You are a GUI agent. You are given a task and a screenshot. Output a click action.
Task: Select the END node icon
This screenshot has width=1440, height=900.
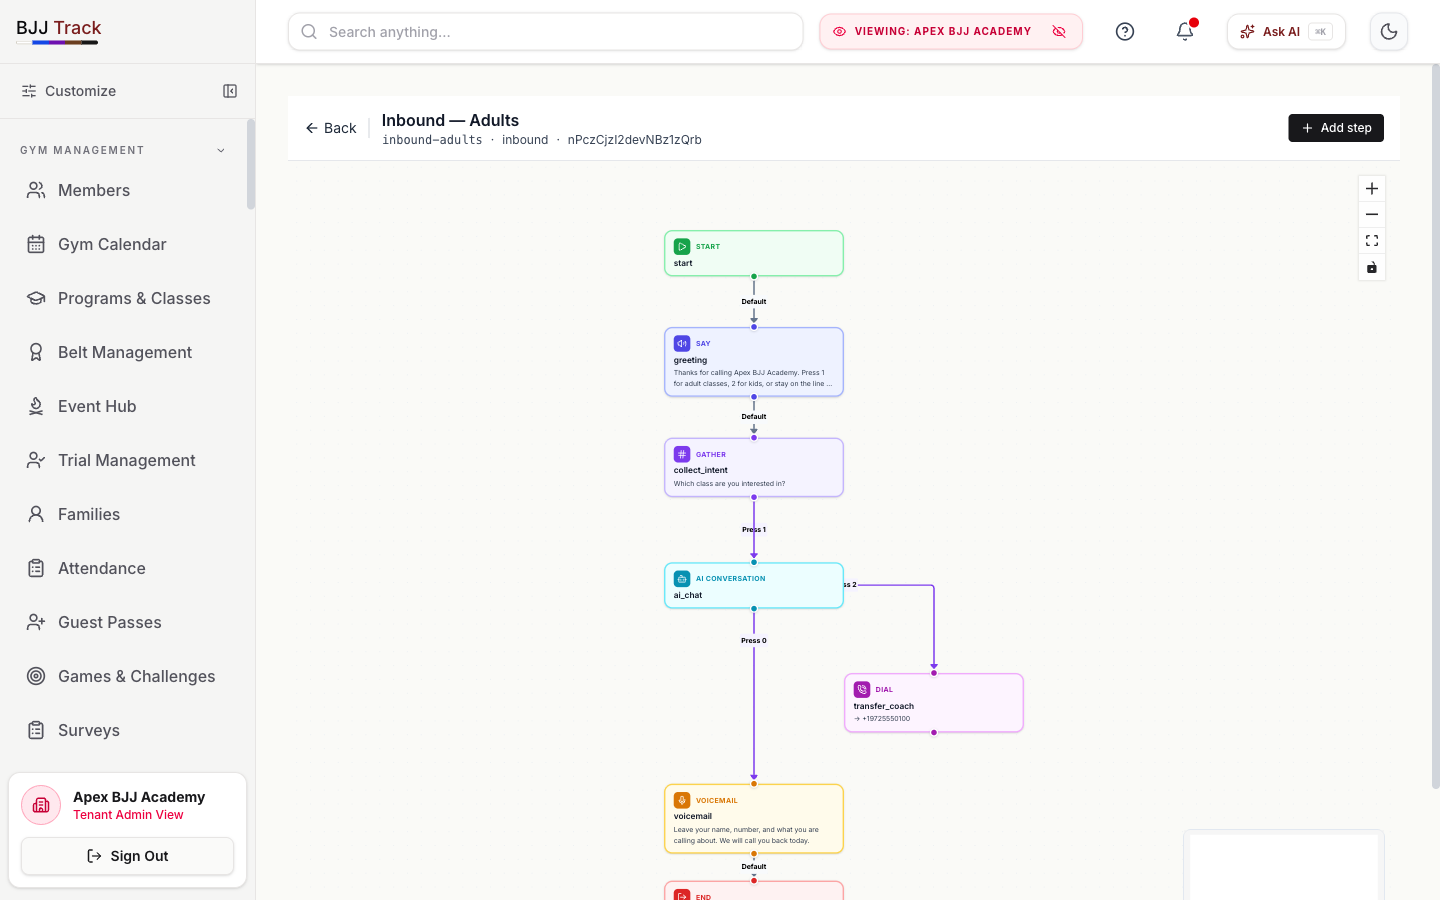click(682, 895)
